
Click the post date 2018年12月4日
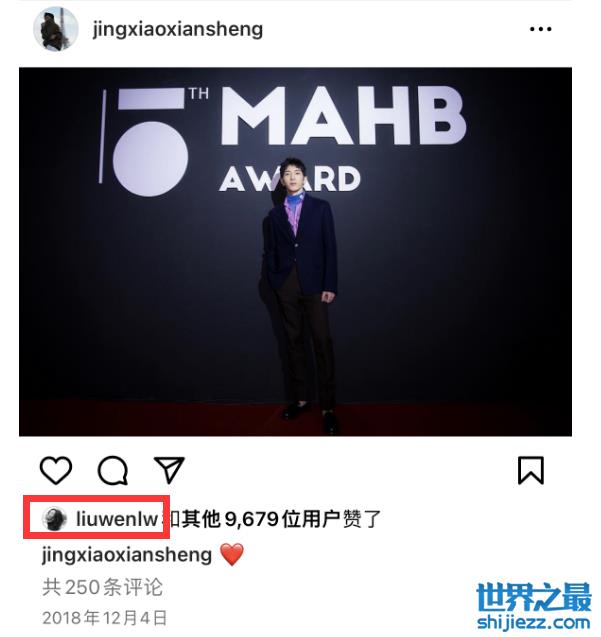coord(105,618)
